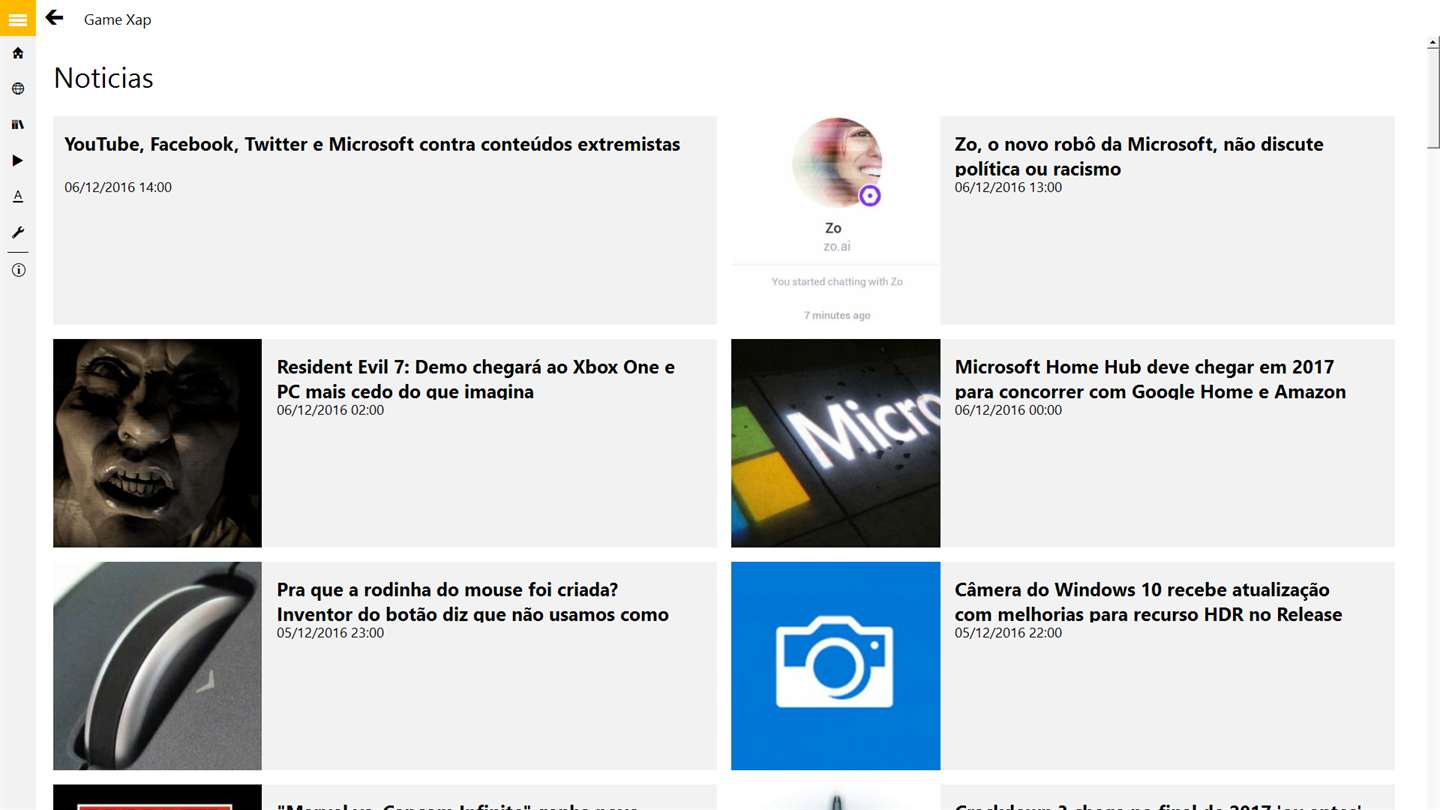The width and height of the screenshot is (1440, 810).
Task: Click the date 06/12/2016 00:00
Action: pyautogui.click(x=1008, y=410)
